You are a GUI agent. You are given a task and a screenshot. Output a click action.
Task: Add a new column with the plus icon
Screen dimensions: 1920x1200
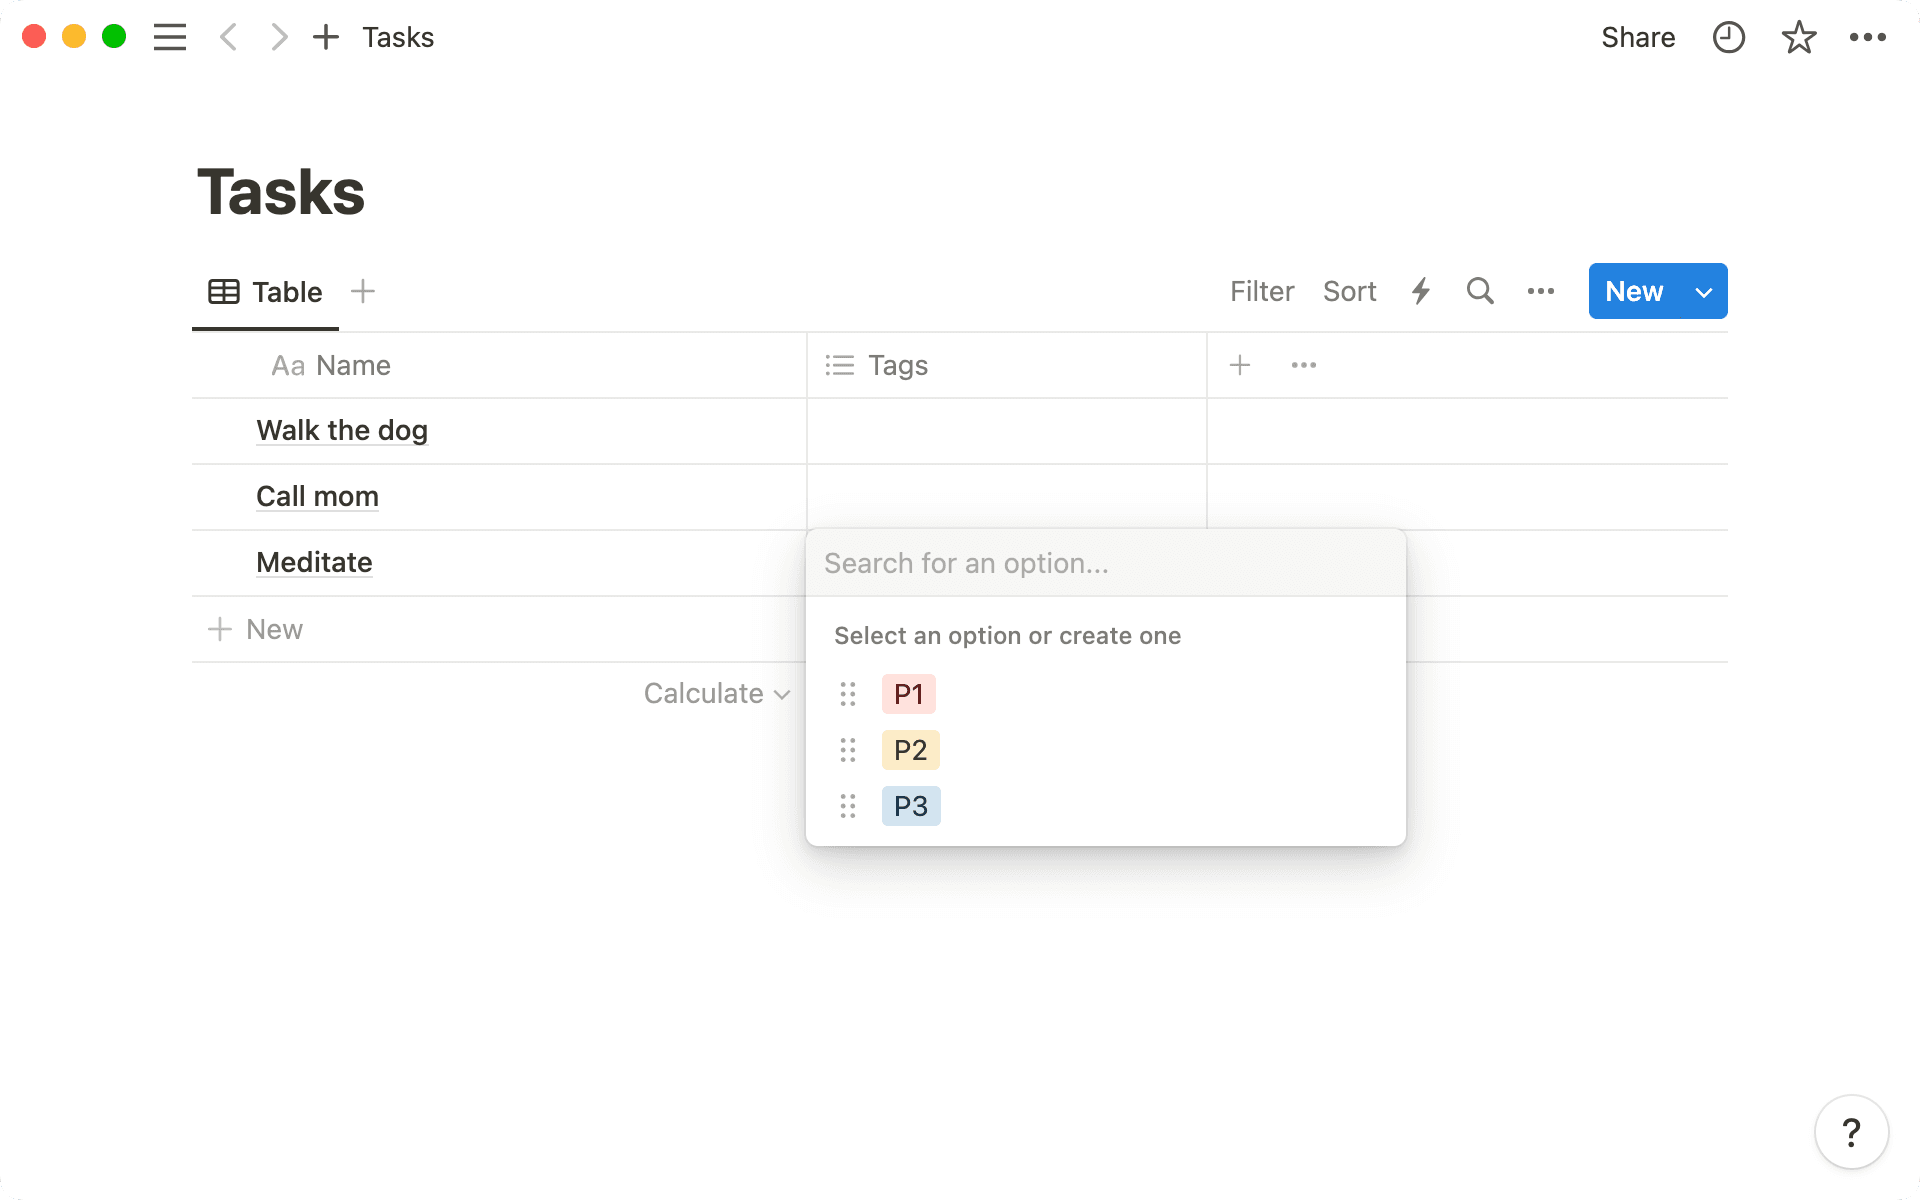coord(1239,365)
